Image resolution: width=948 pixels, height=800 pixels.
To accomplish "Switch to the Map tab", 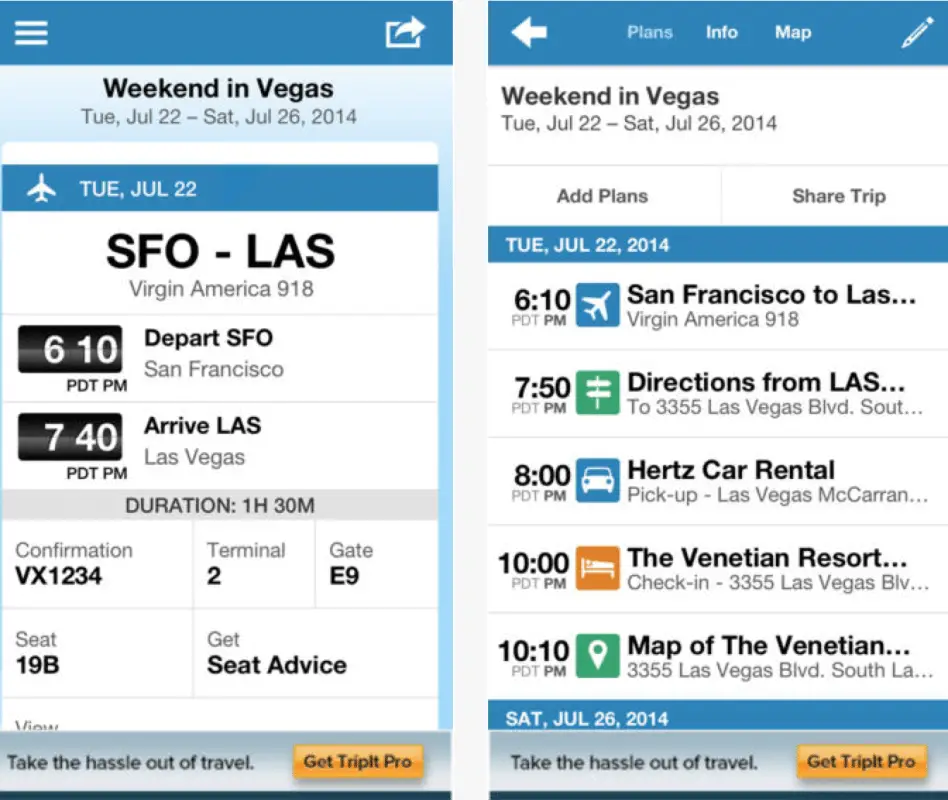I will pyautogui.click(x=793, y=32).
